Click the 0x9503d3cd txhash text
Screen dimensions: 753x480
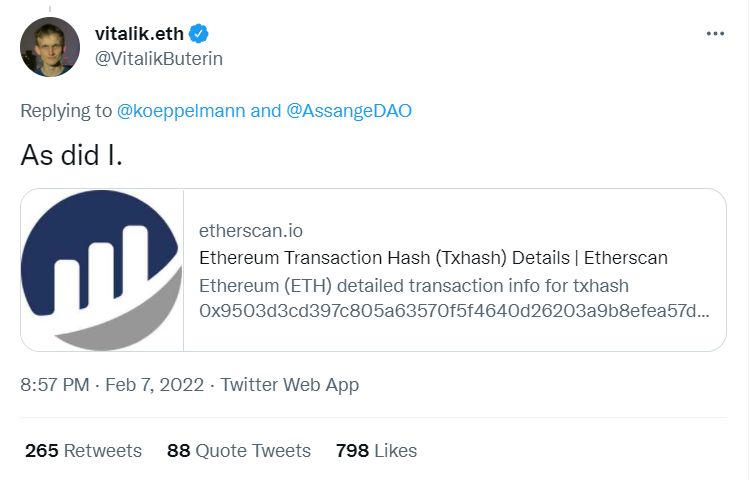pos(454,310)
